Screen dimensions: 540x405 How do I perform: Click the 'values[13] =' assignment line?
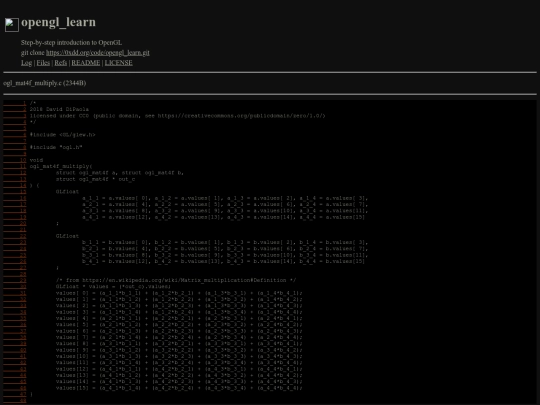179,375
